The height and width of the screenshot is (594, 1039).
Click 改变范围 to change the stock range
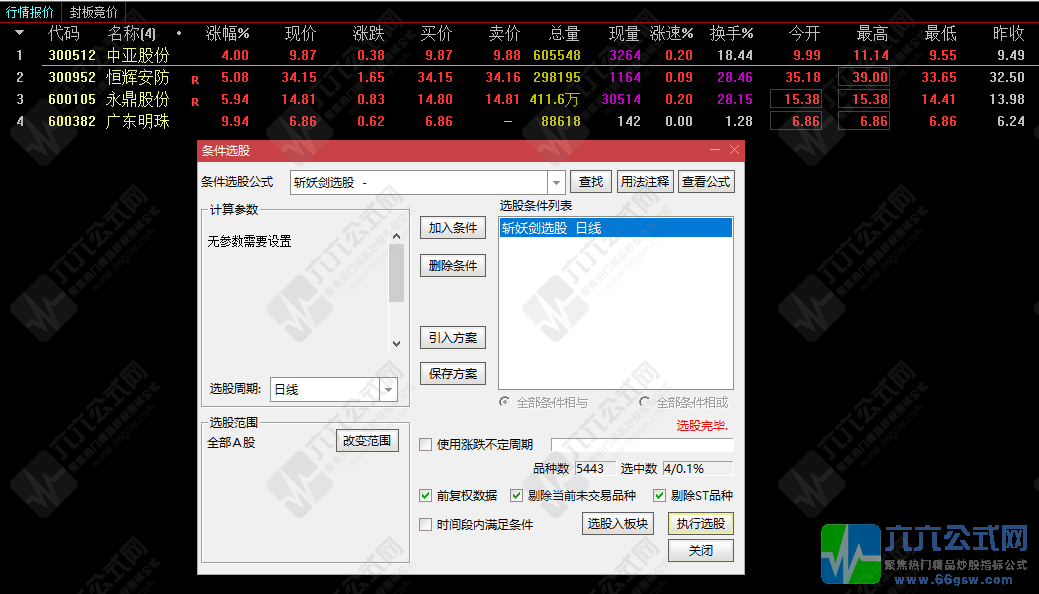pos(368,440)
